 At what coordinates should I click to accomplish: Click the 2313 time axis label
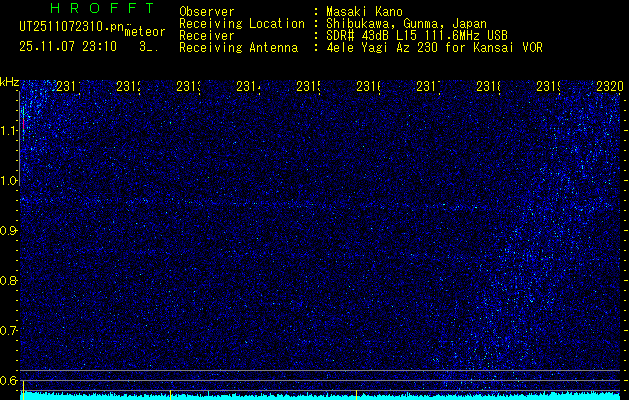188,87
